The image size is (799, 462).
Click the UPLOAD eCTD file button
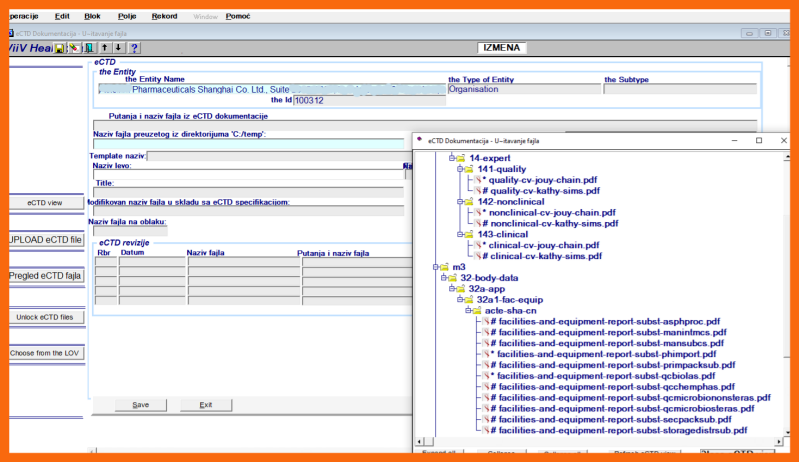[44, 240]
